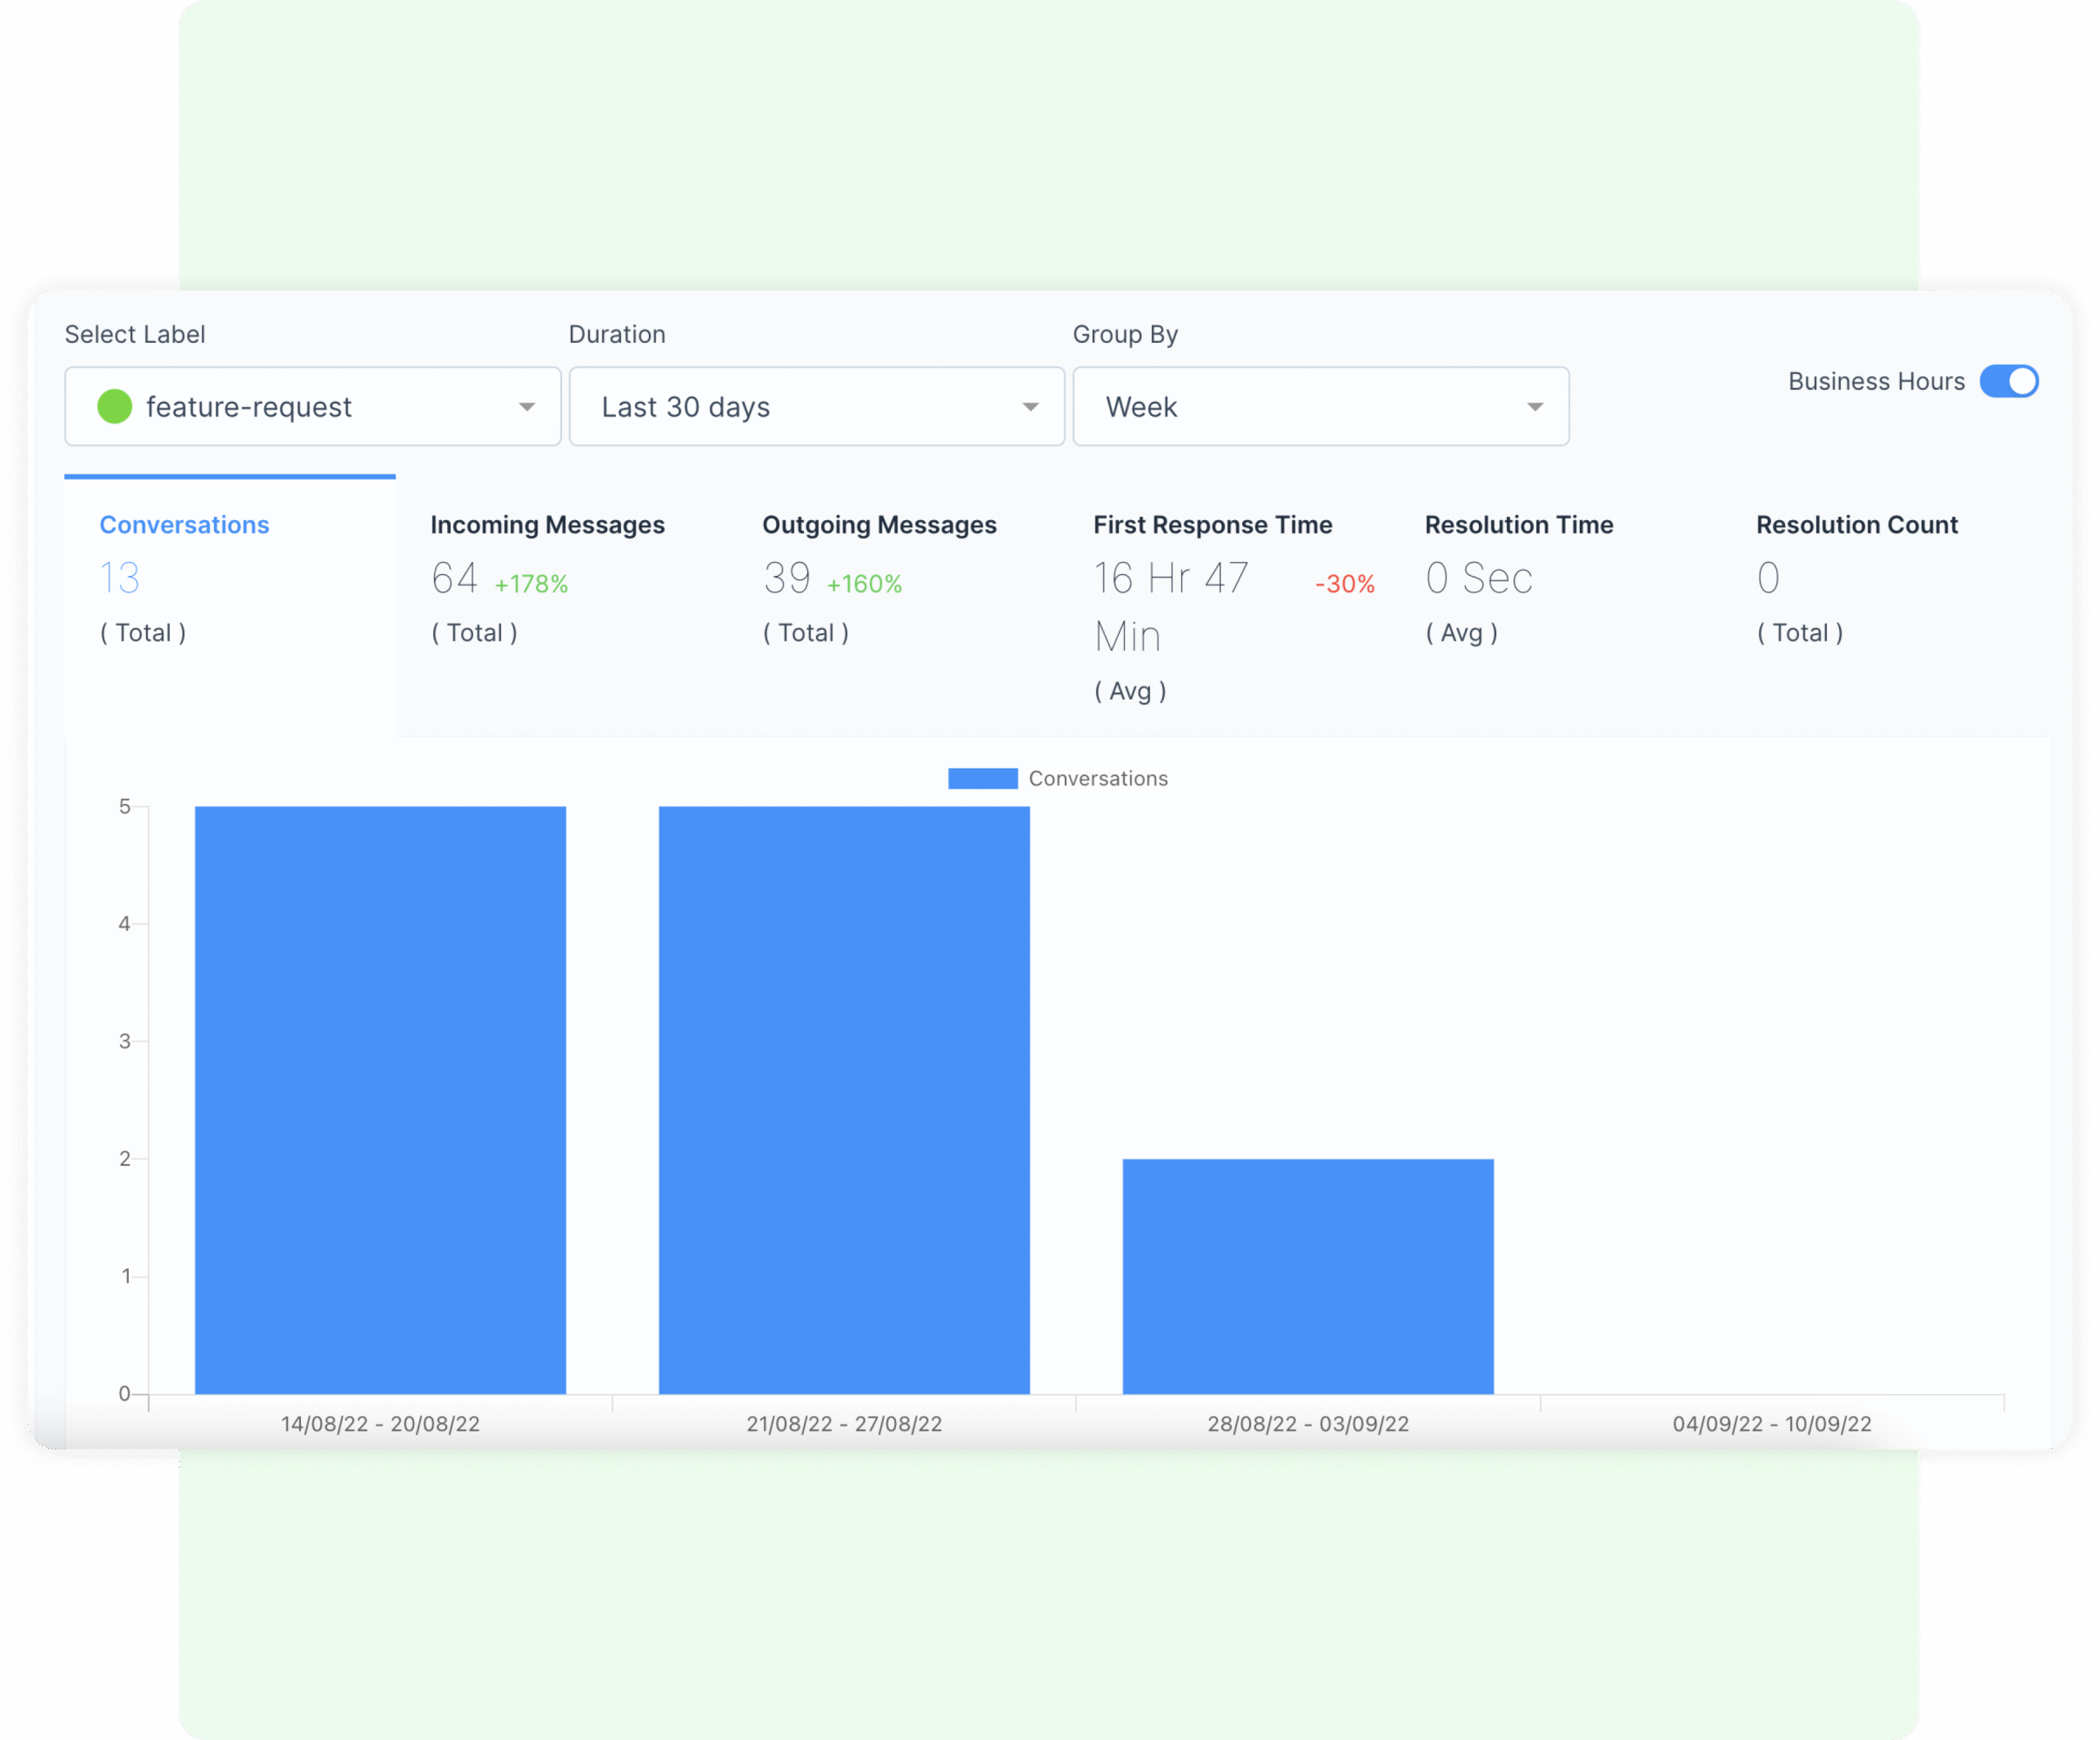Click the +178% incoming messages change
This screenshot has width=2100, height=1740.
531,584
